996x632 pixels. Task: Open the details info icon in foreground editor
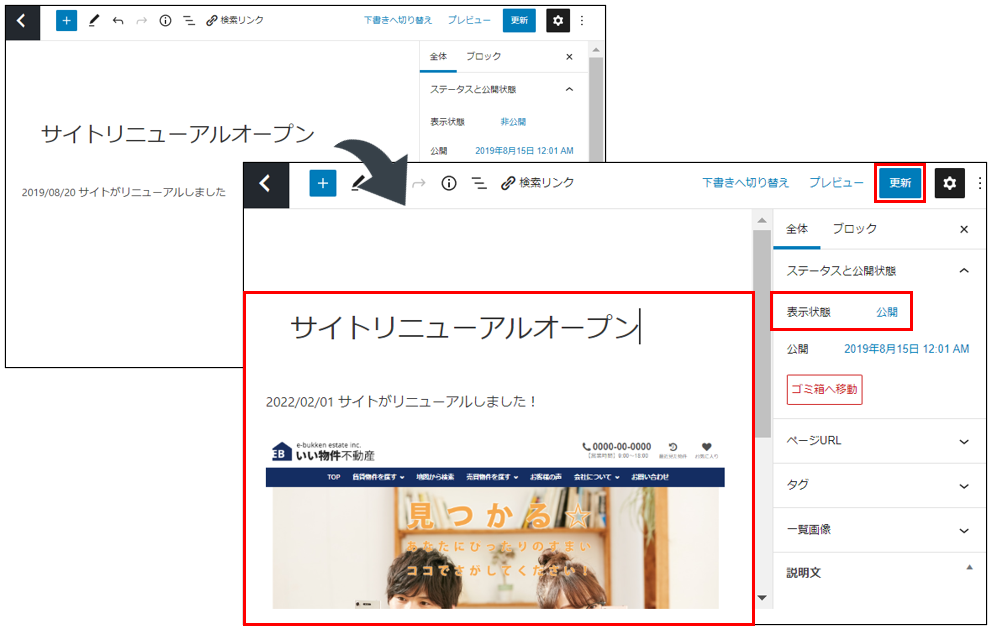[449, 183]
